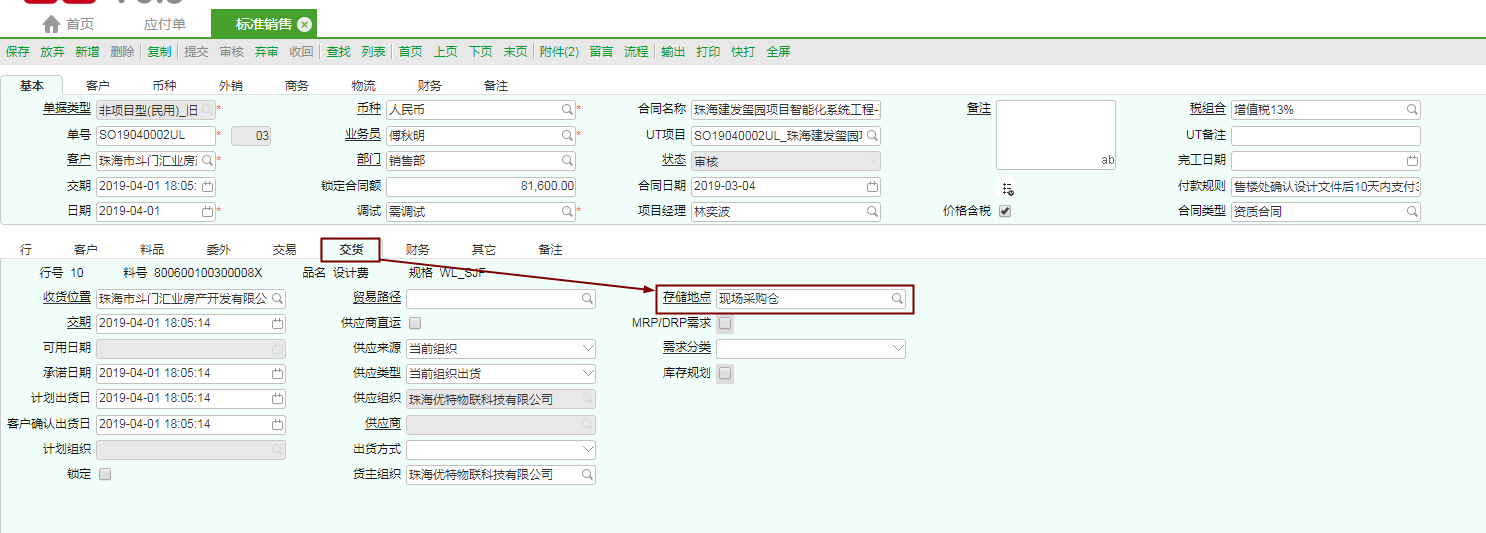Image resolution: width=1486 pixels, height=533 pixels.
Task: Toggle the 锁定 checkbox
Action: coord(105,474)
